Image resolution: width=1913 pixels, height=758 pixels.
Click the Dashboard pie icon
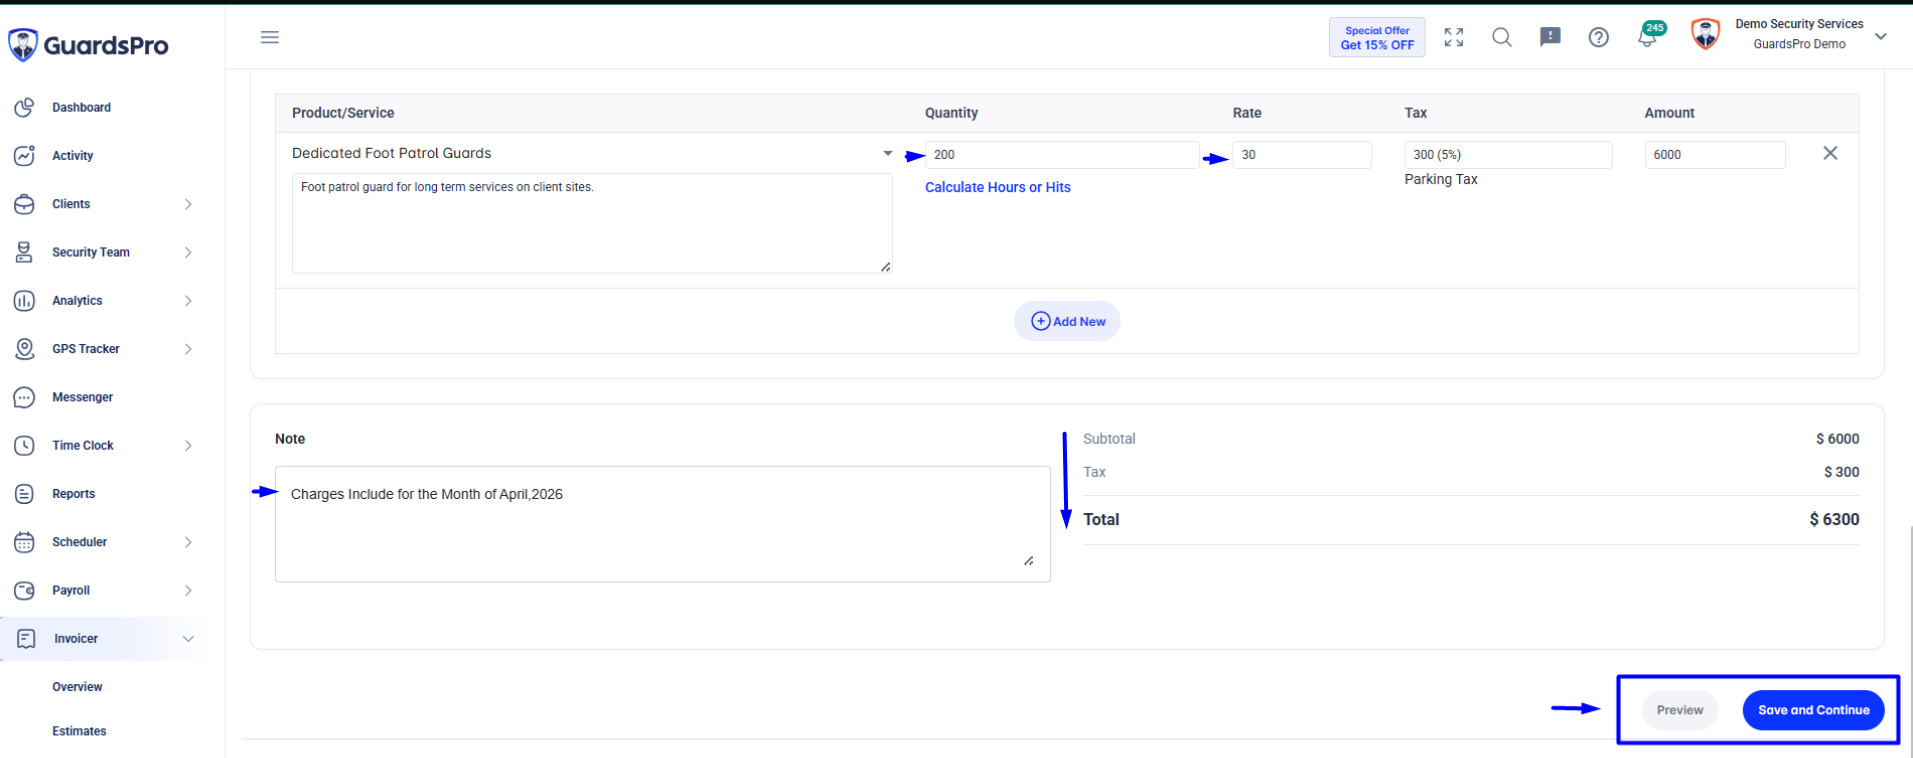24,107
